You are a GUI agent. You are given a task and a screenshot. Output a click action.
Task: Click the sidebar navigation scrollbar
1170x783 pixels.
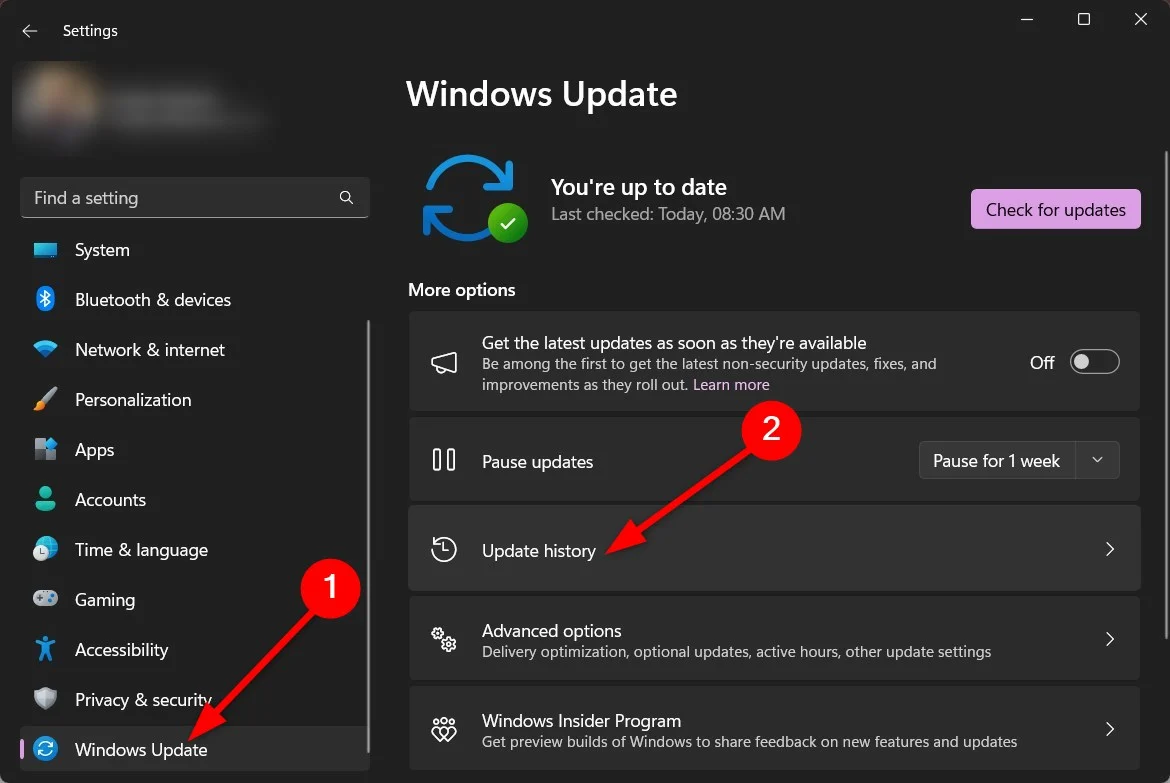click(x=369, y=536)
